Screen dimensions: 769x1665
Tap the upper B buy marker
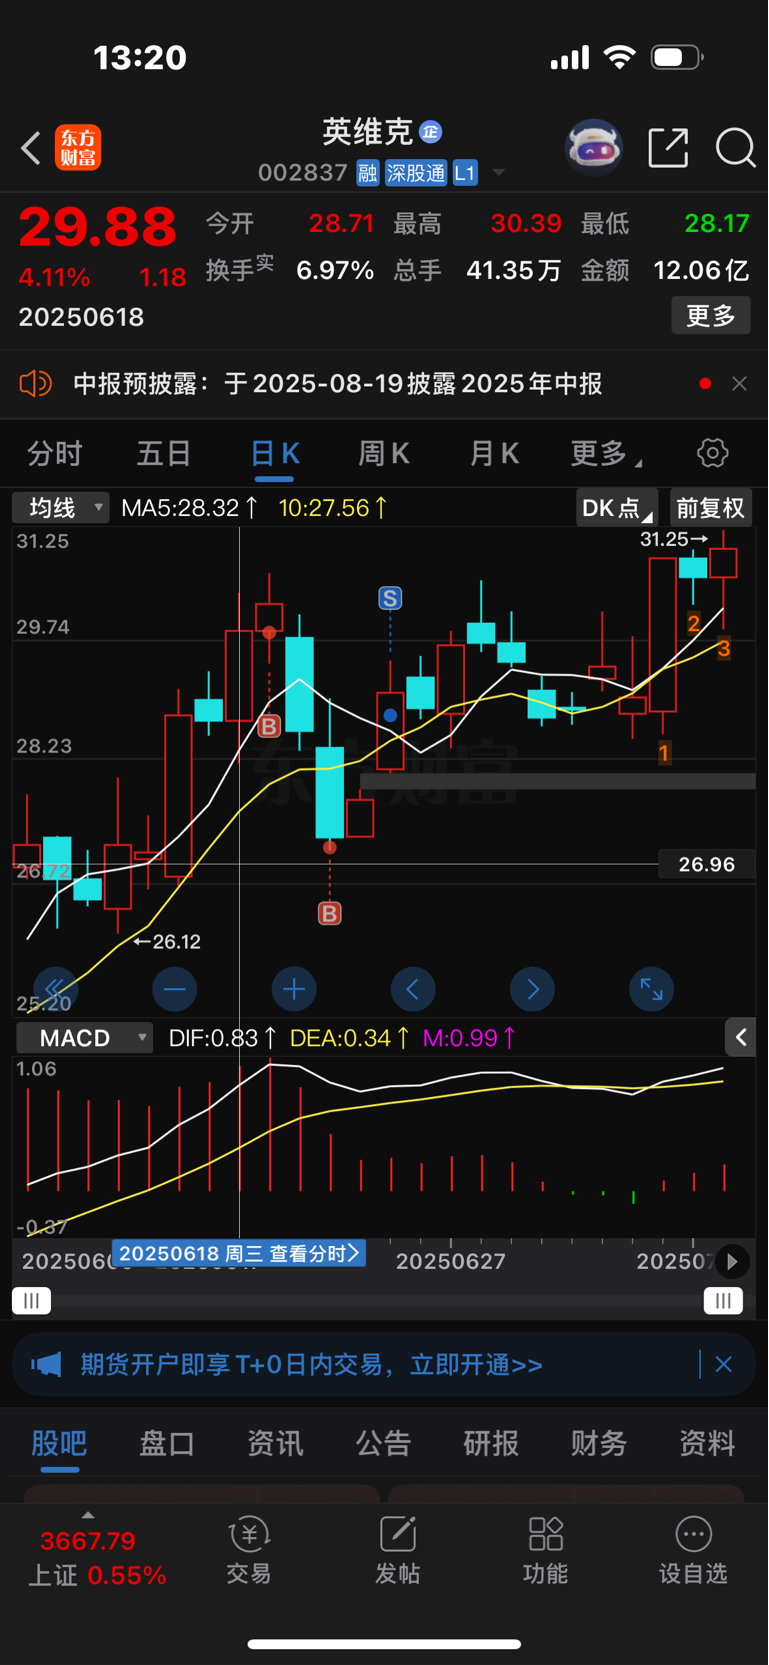click(269, 726)
